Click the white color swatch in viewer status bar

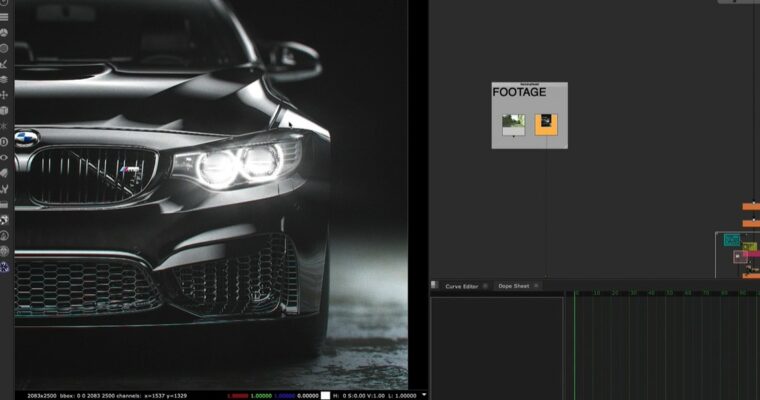[326, 396]
